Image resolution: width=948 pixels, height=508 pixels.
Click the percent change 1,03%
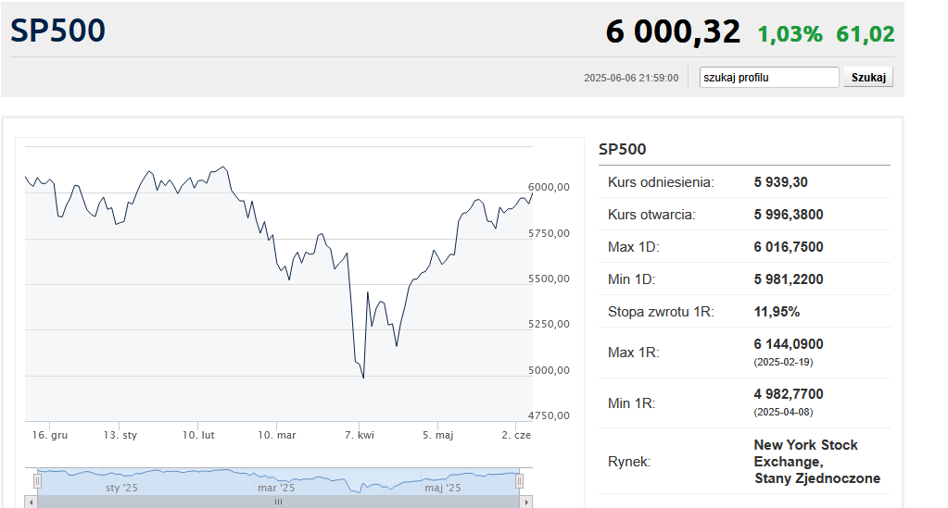[x=790, y=34]
